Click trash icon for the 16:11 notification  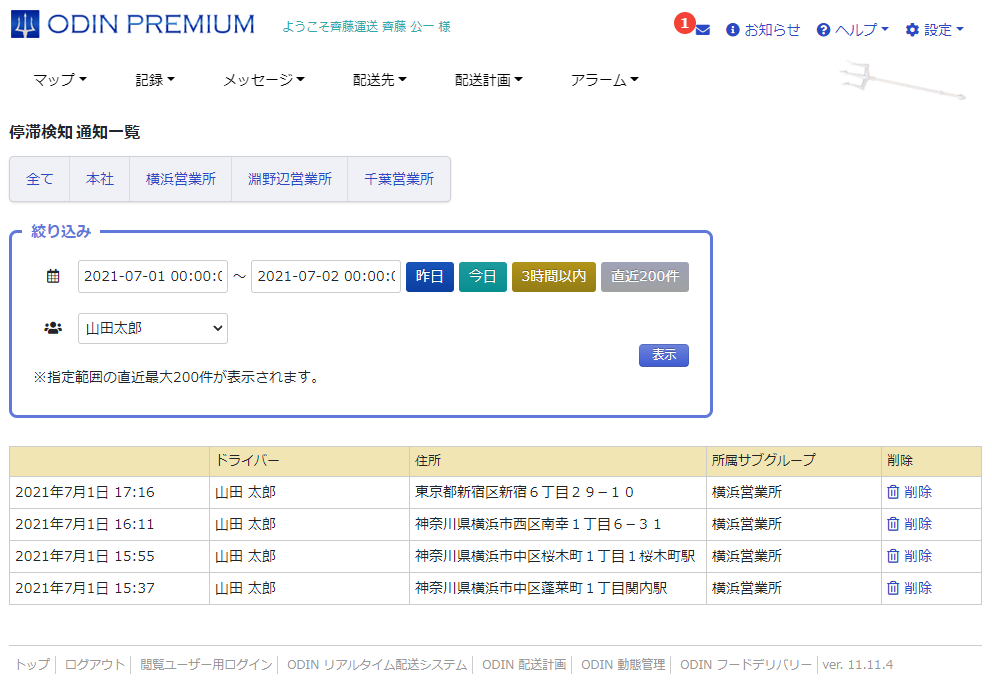(x=892, y=524)
